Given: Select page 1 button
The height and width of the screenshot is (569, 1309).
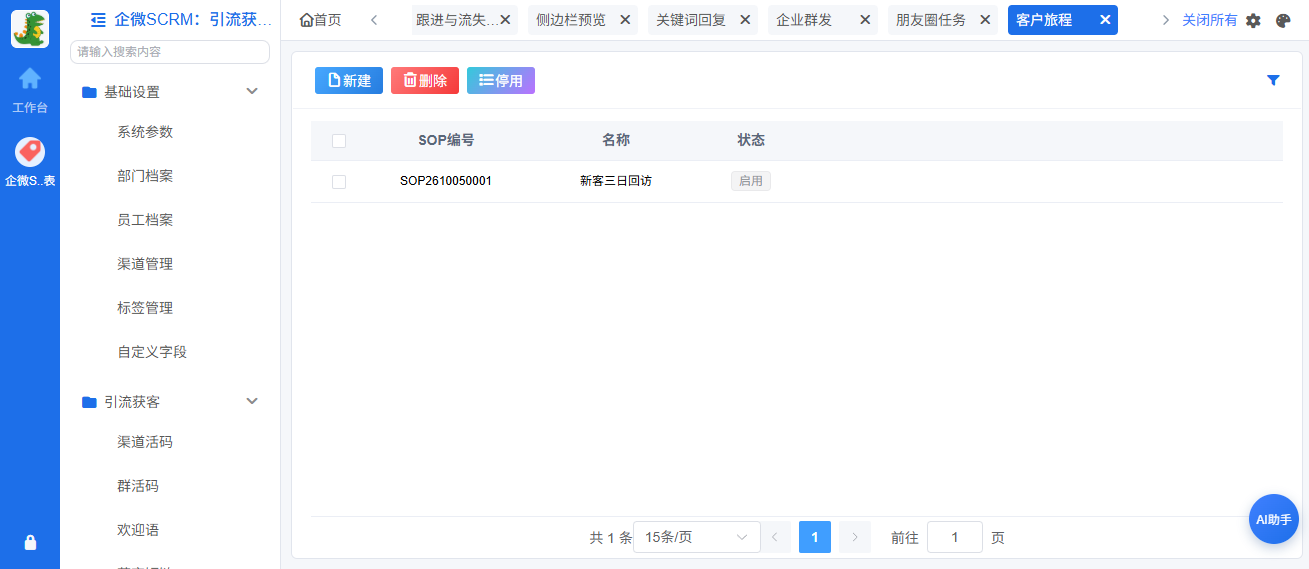Looking at the screenshot, I should [x=815, y=537].
